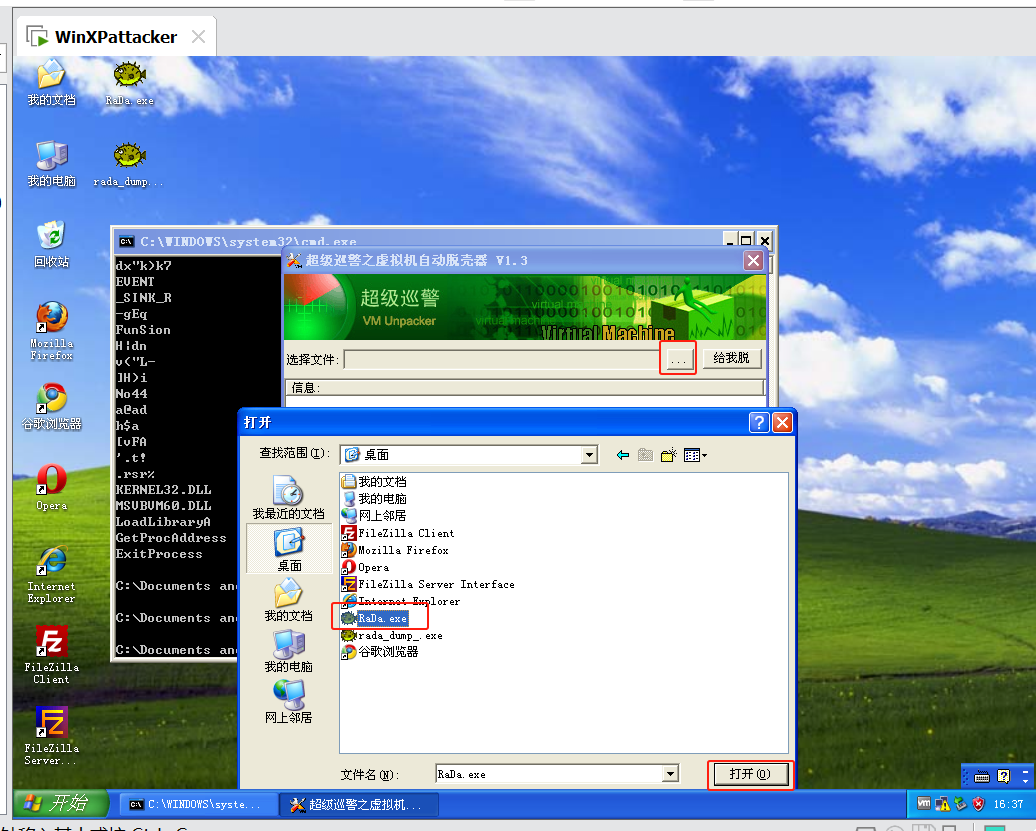This screenshot has width=1036, height=831.
Task: Click the system tray clock 16:37
Action: (x=1008, y=804)
